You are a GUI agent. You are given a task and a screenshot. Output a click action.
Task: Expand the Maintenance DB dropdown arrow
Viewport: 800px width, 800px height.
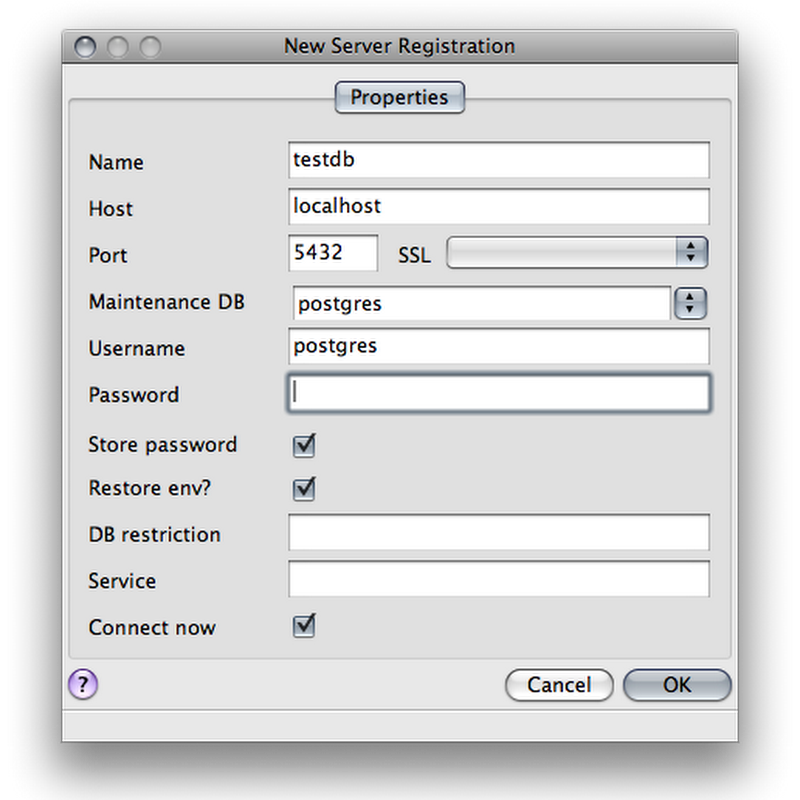point(690,303)
